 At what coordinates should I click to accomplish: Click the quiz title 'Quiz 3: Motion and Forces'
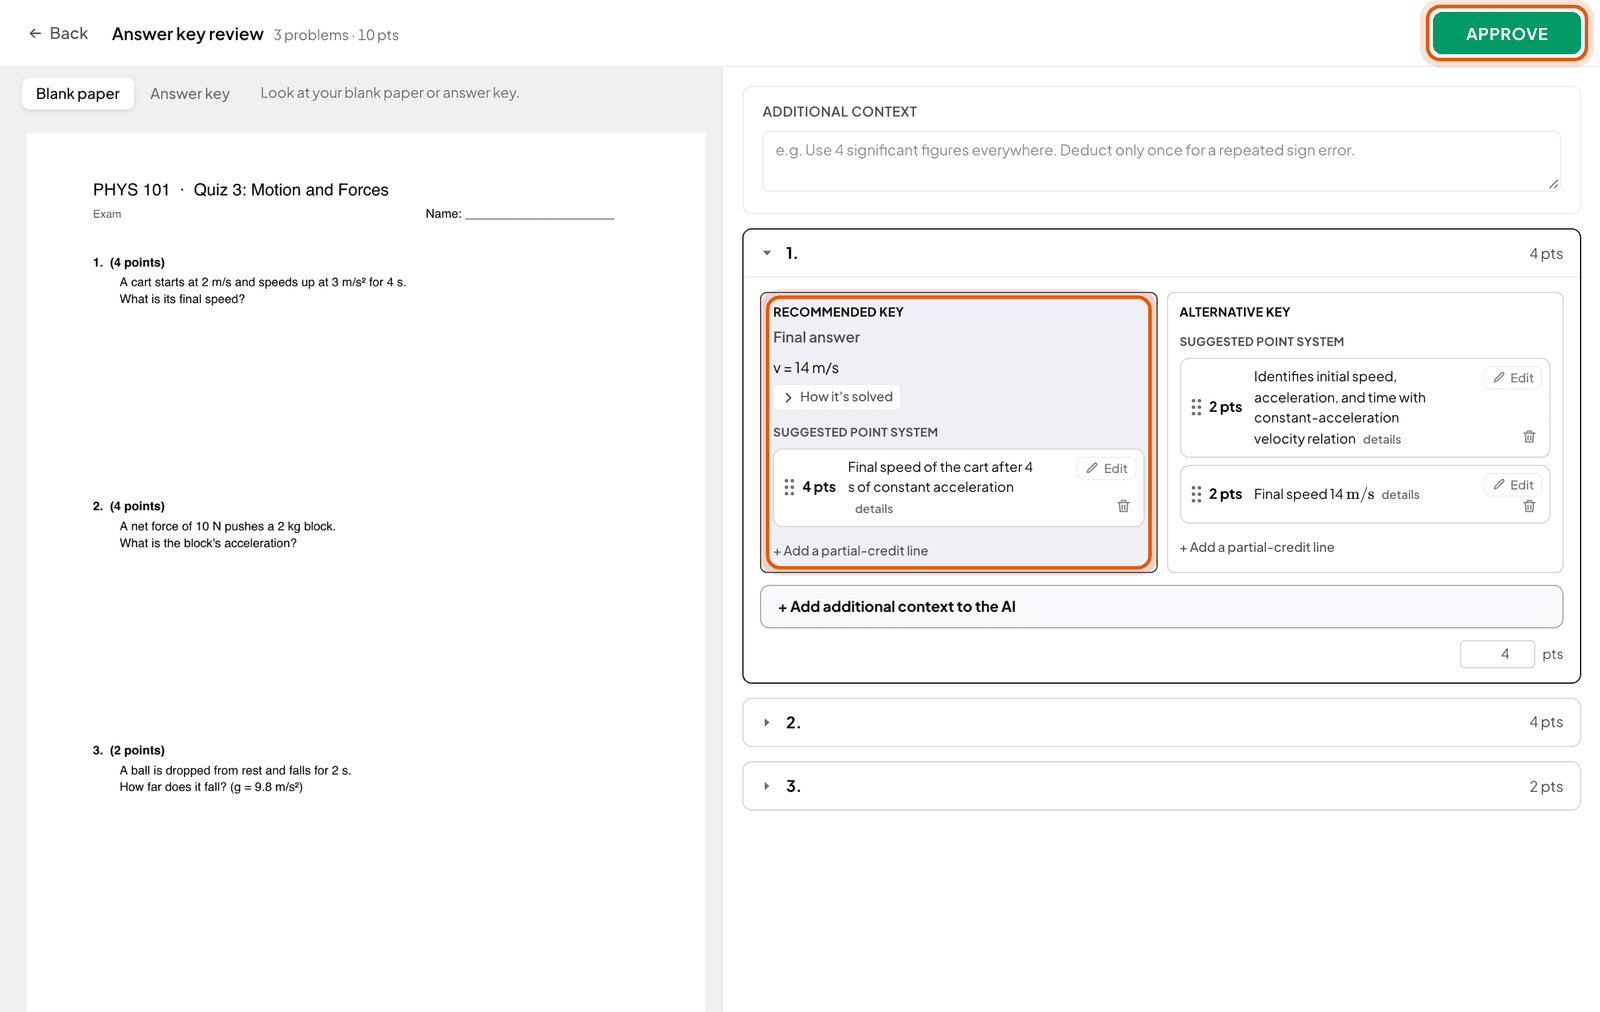(291, 190)
